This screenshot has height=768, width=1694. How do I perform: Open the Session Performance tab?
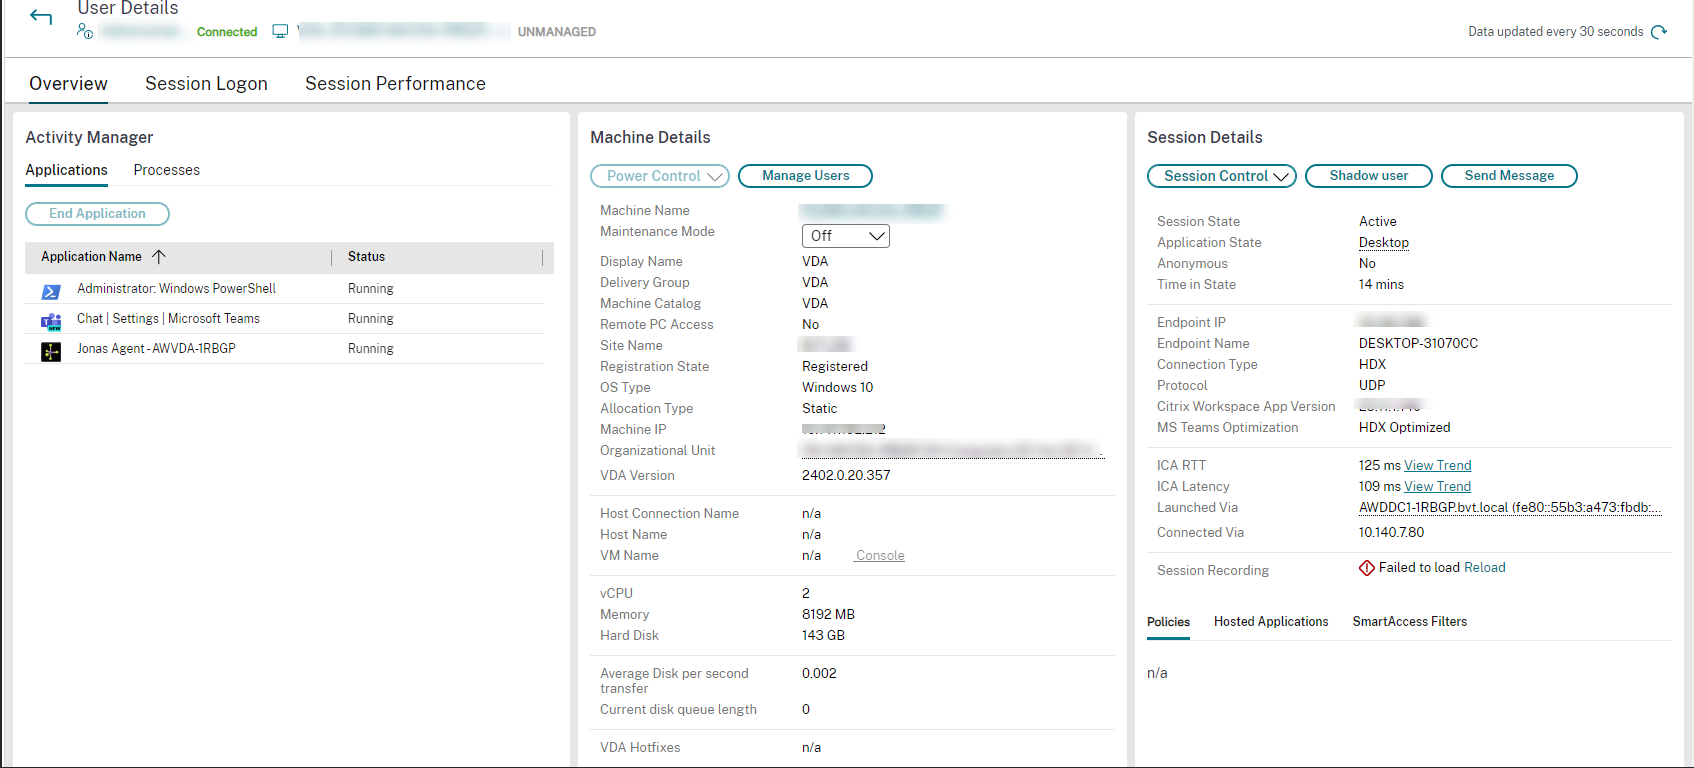395,84
